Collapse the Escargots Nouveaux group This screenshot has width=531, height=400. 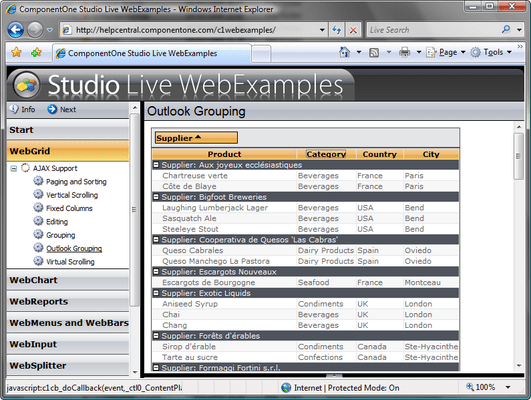[156, 272]
